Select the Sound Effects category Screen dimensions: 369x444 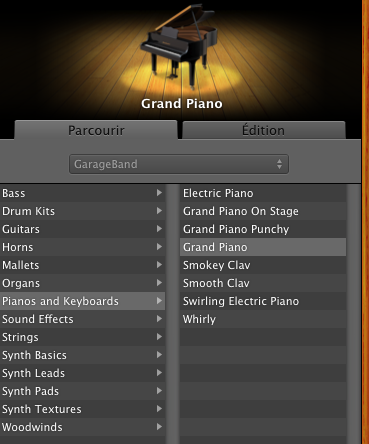[x=82, y=319]
